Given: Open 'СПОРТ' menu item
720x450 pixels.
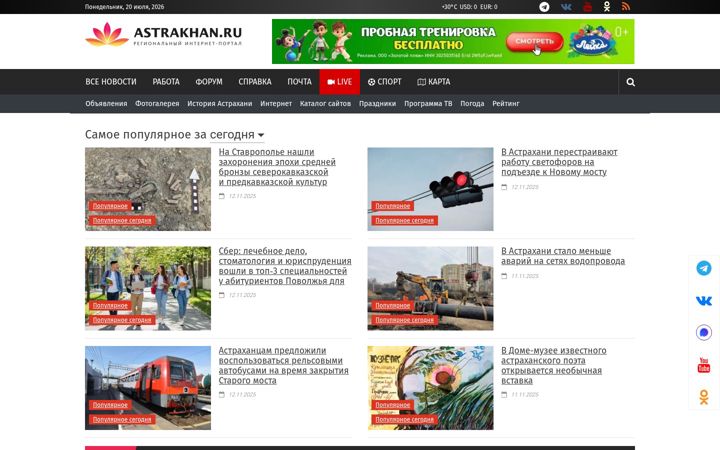Looking at the screenshot, I should pyautogui.click(x=384, y=82).
